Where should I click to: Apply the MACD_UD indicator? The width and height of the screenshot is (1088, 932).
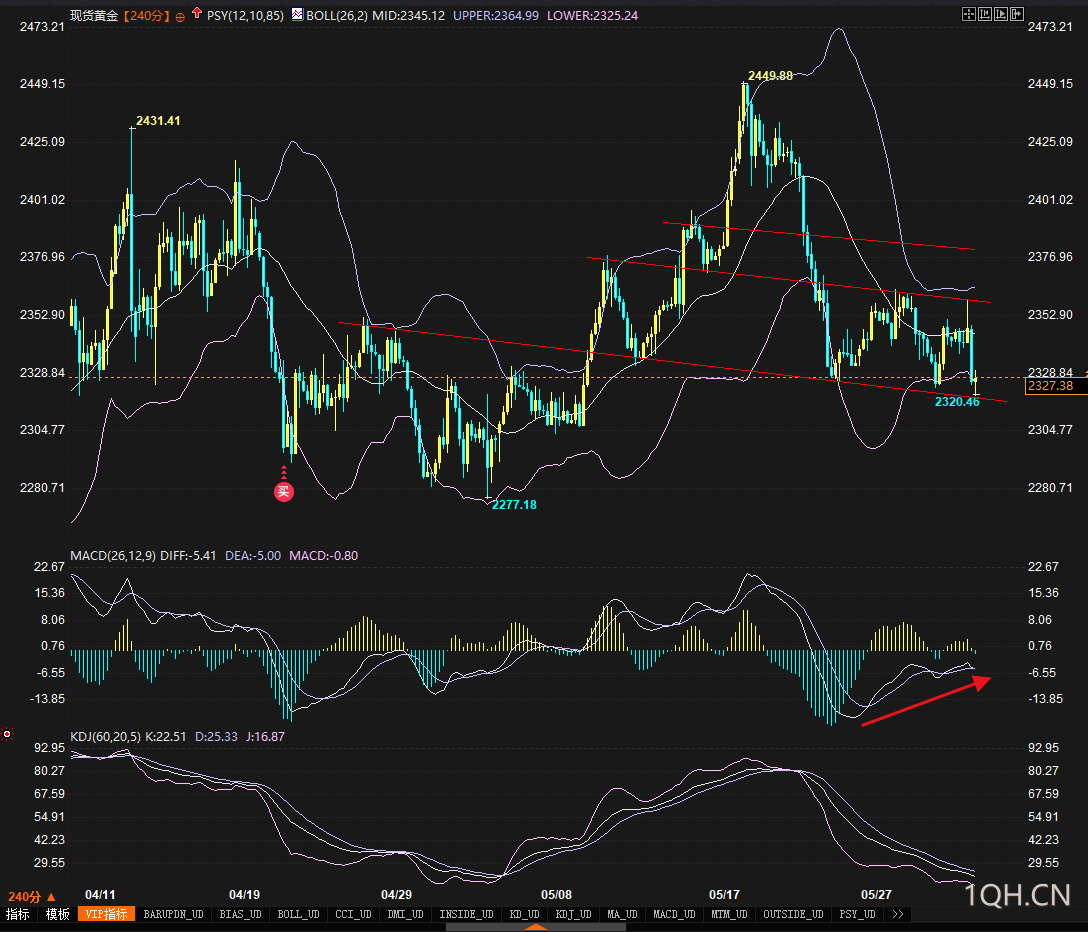[674, 914]
